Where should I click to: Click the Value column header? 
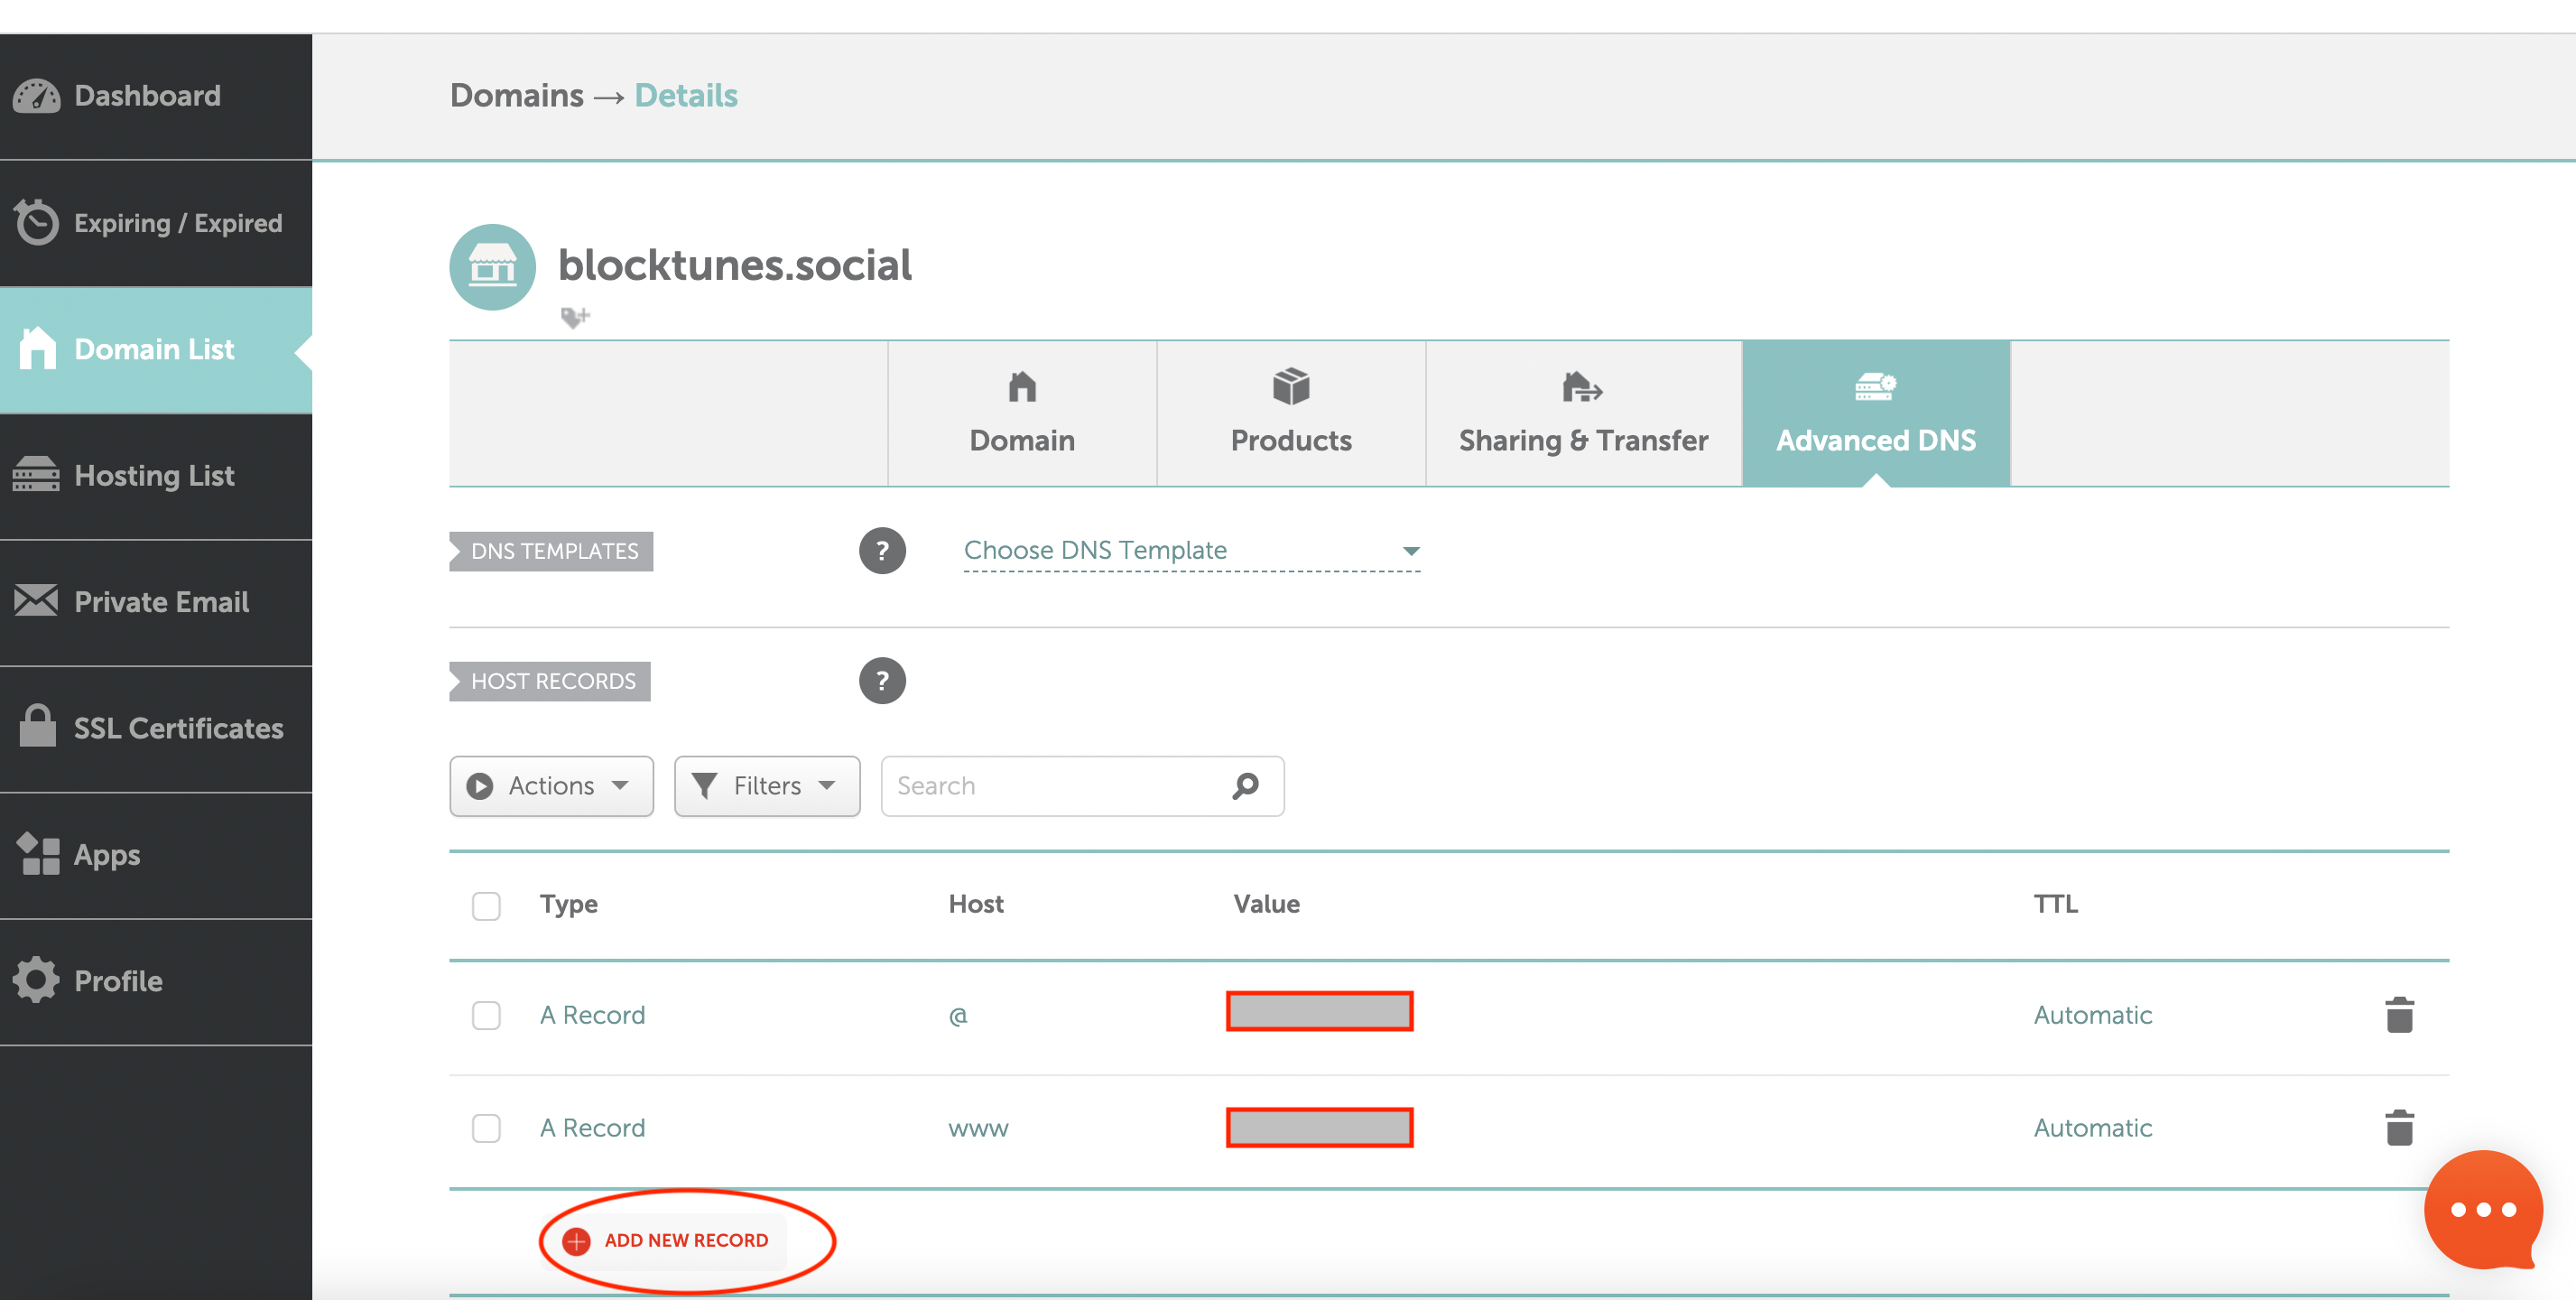pos(1266,904)
